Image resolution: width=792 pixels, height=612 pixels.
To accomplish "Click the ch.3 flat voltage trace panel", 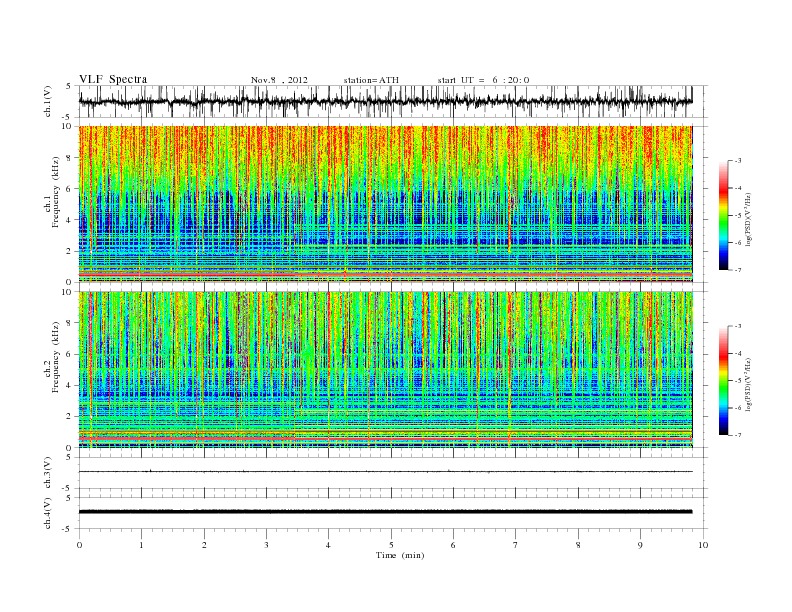I will (x=393, y=473).
